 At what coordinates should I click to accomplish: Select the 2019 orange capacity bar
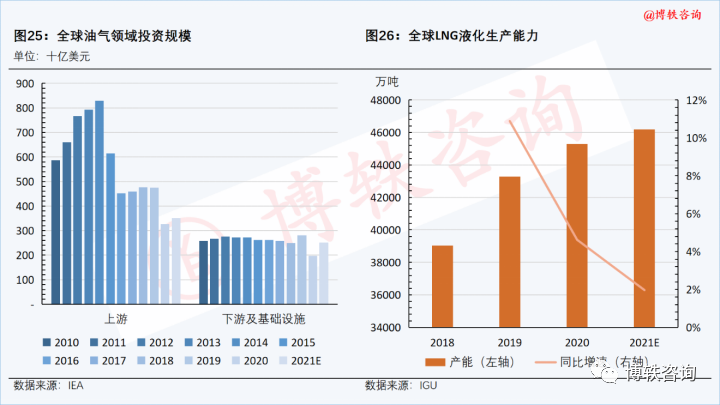[510, 251]
